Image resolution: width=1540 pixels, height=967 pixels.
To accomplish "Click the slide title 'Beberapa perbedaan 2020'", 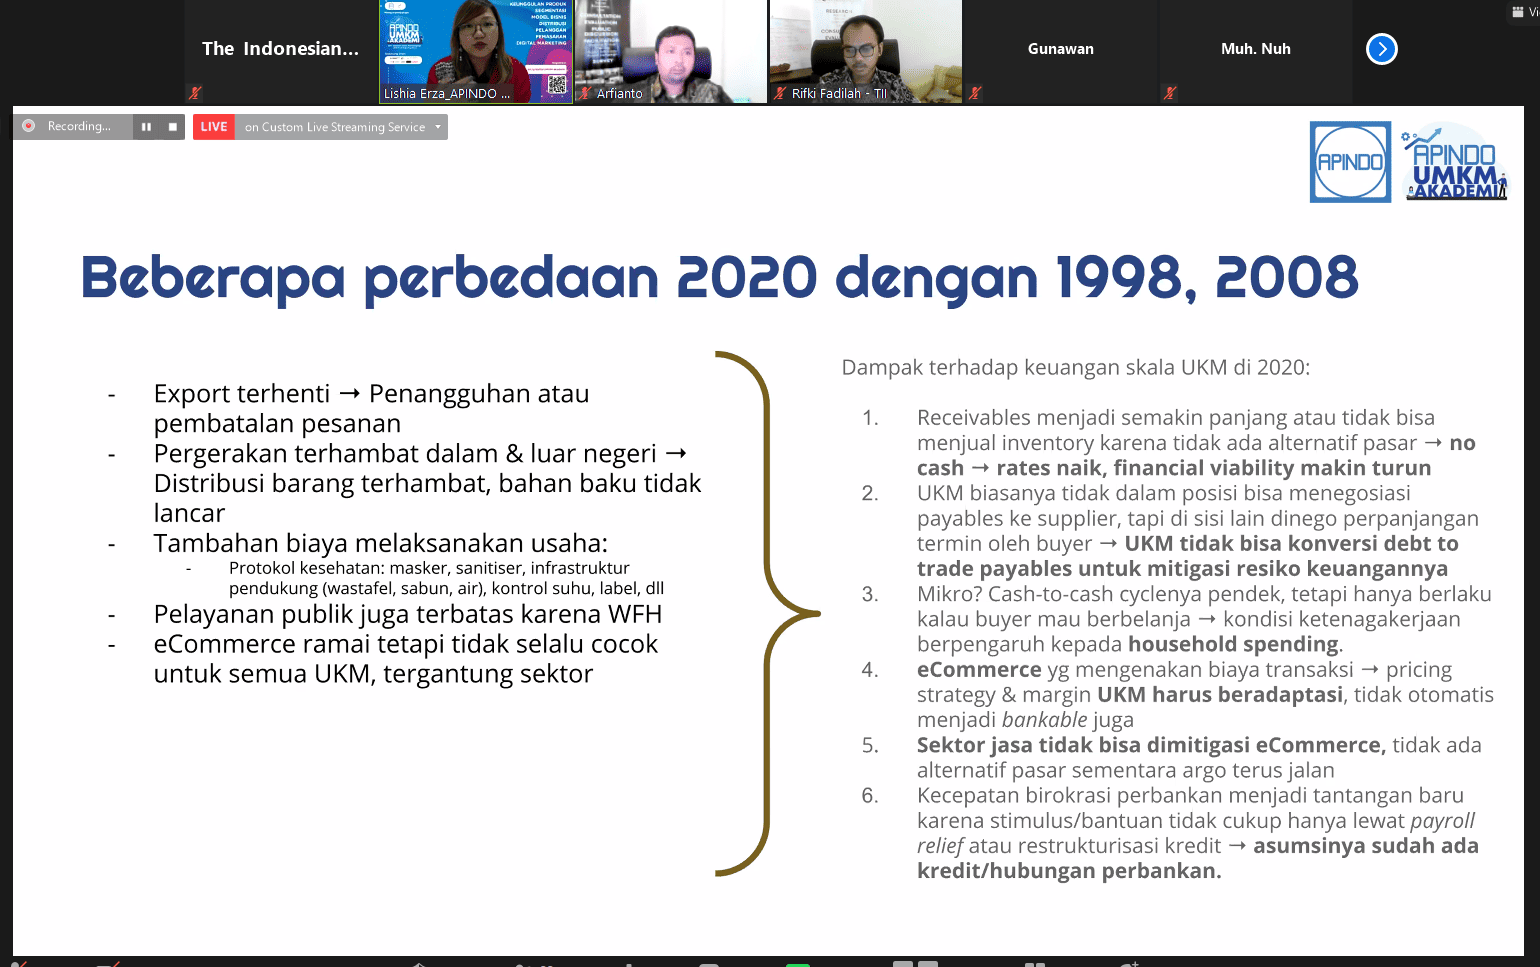I will 718,278.
